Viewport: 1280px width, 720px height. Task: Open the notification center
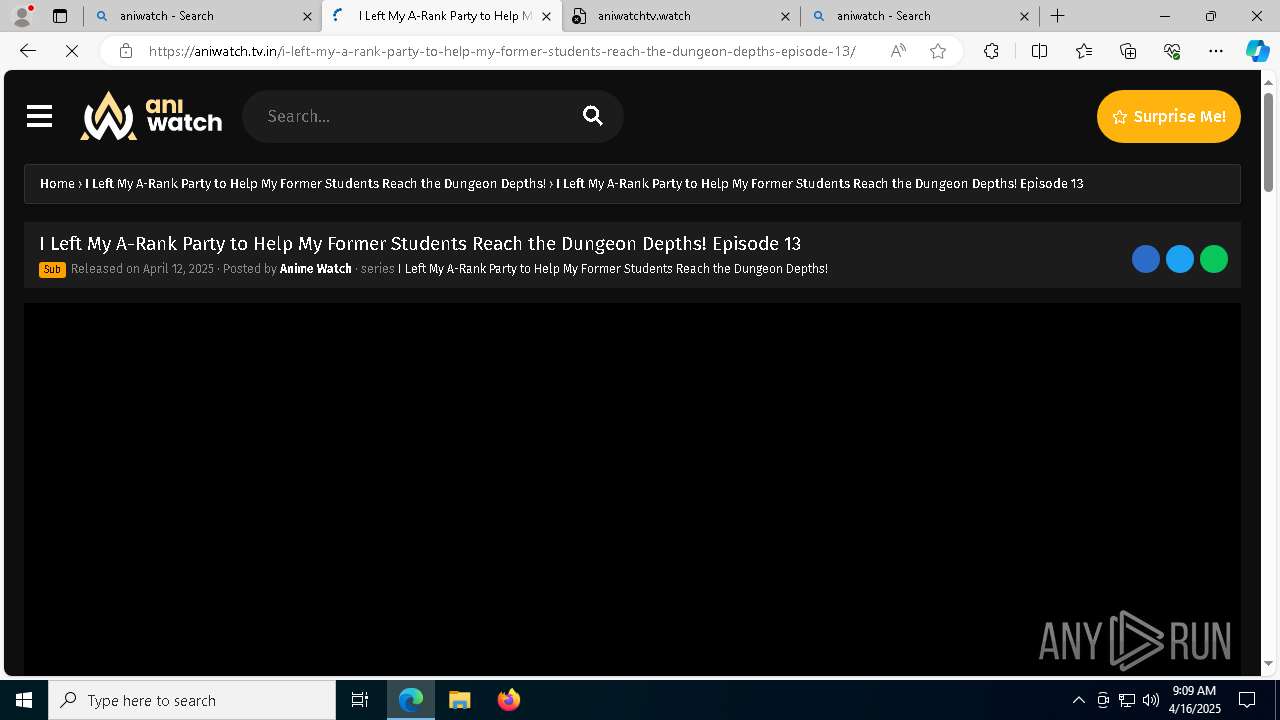point(1247,700)
